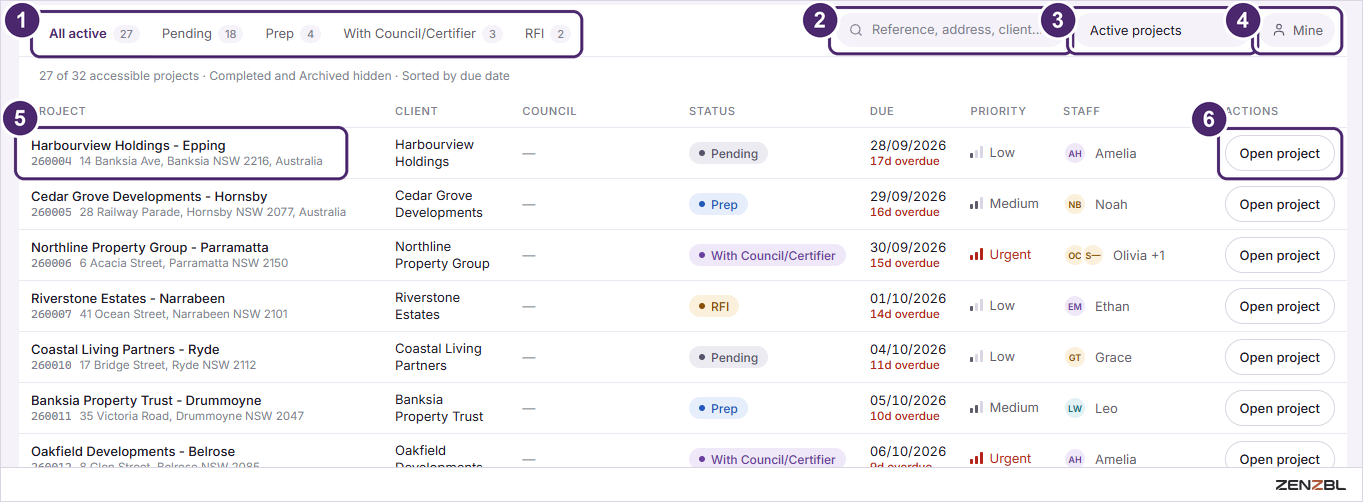Click the Banksia Property Trust client cell

[439, 408]
